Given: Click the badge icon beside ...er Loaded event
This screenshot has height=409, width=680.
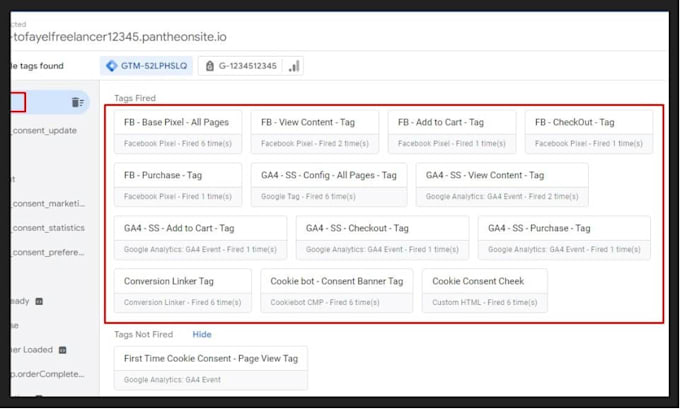Looking at the screenshot, I should 62,350.
